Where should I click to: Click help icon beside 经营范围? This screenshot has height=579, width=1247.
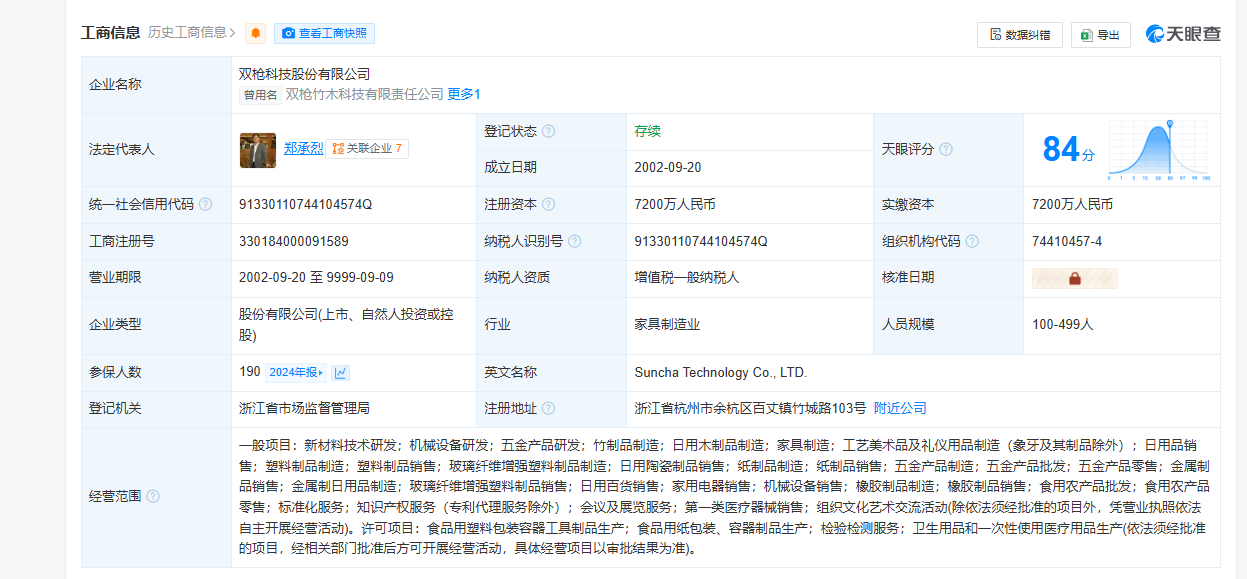click(153, 496)
